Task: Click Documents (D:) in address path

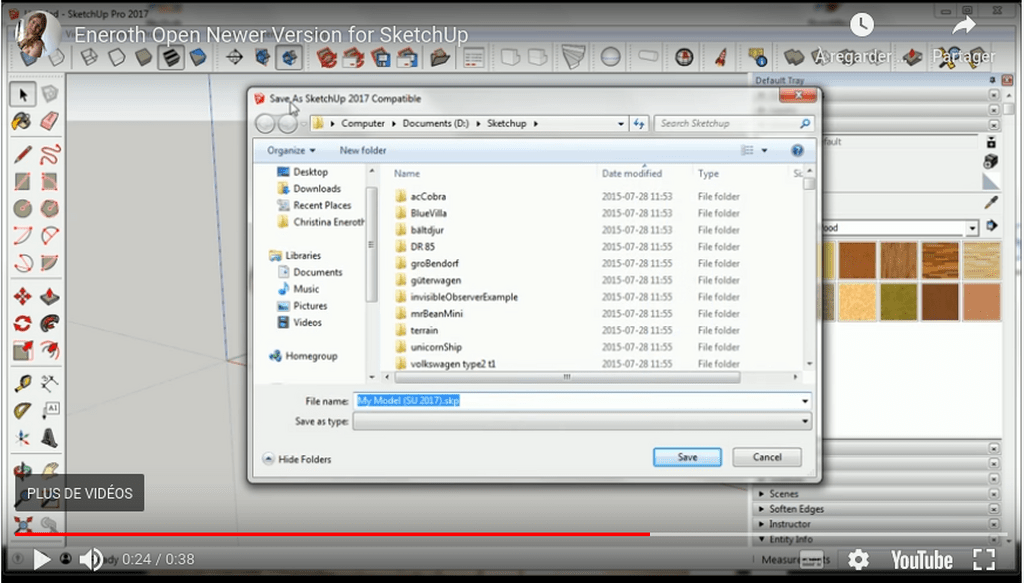Action: click(436, 123)
